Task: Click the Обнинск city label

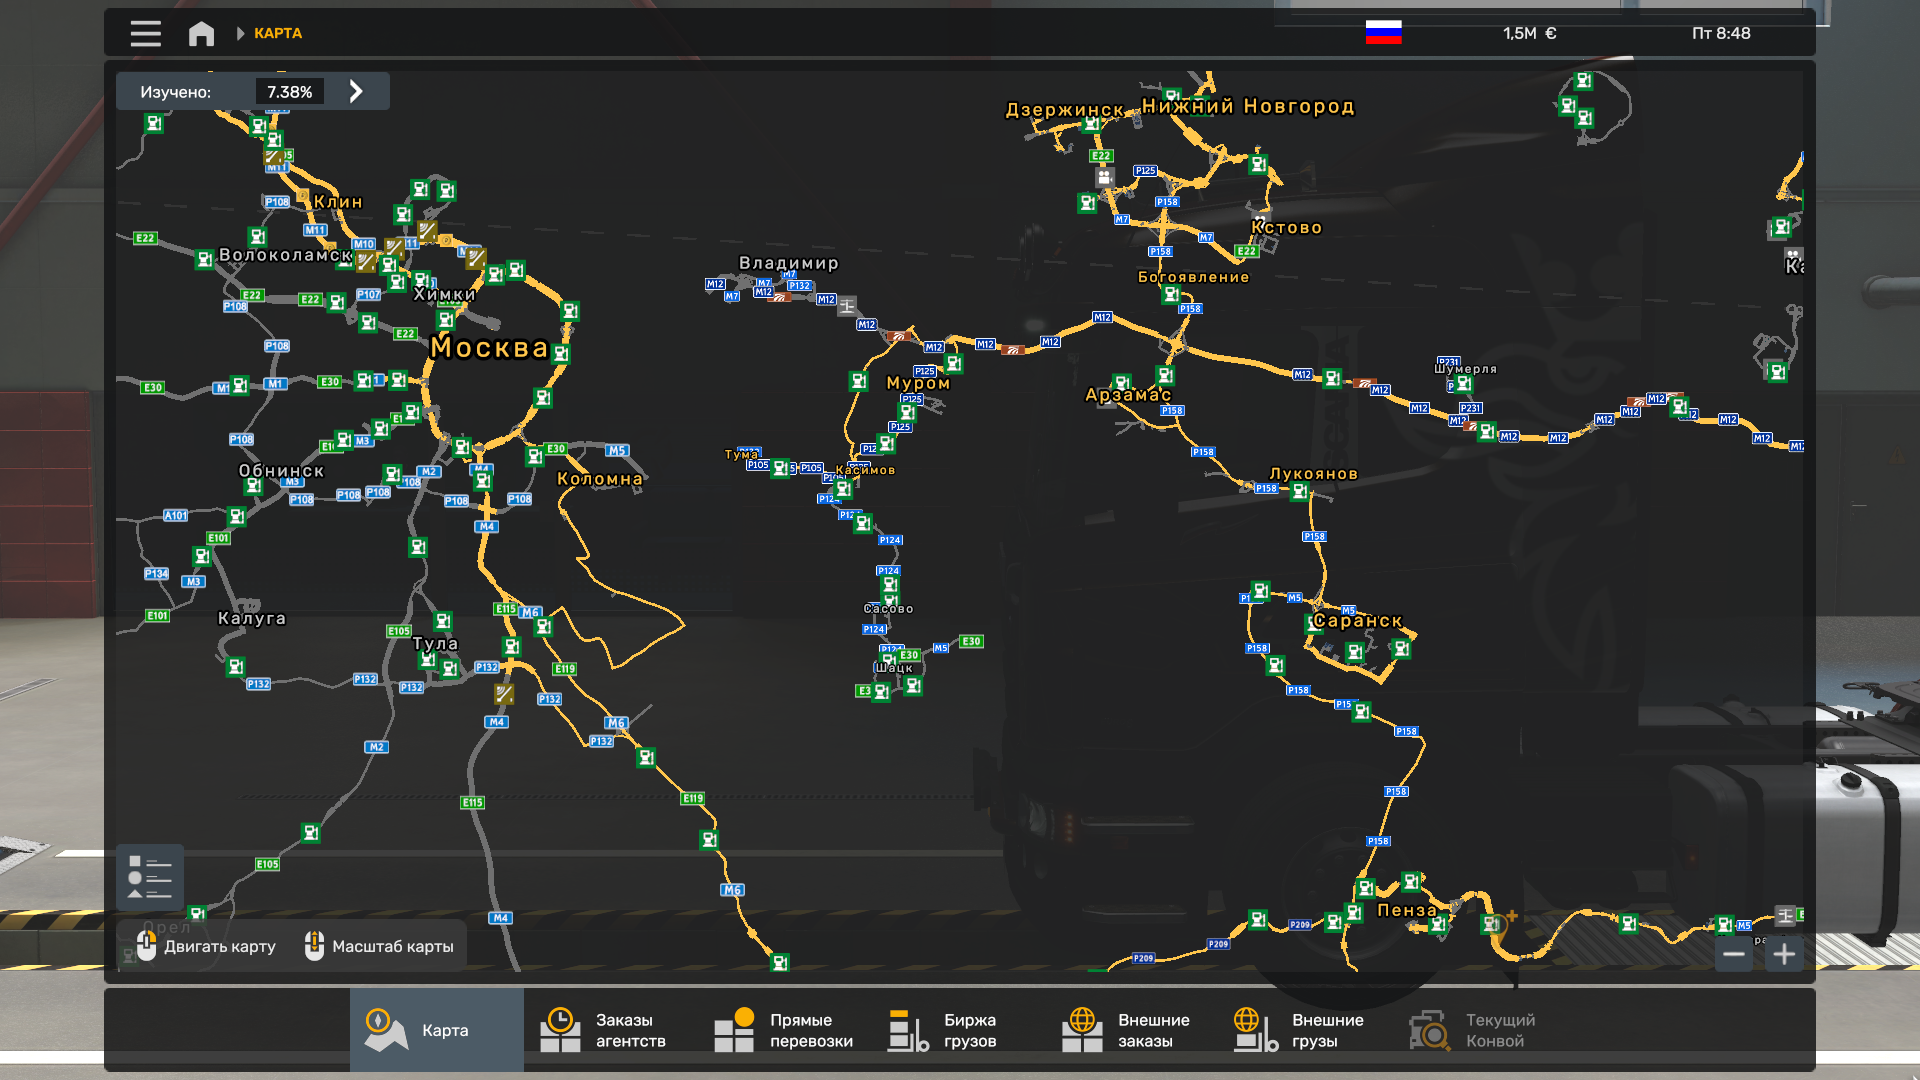Action: (281, 471)
